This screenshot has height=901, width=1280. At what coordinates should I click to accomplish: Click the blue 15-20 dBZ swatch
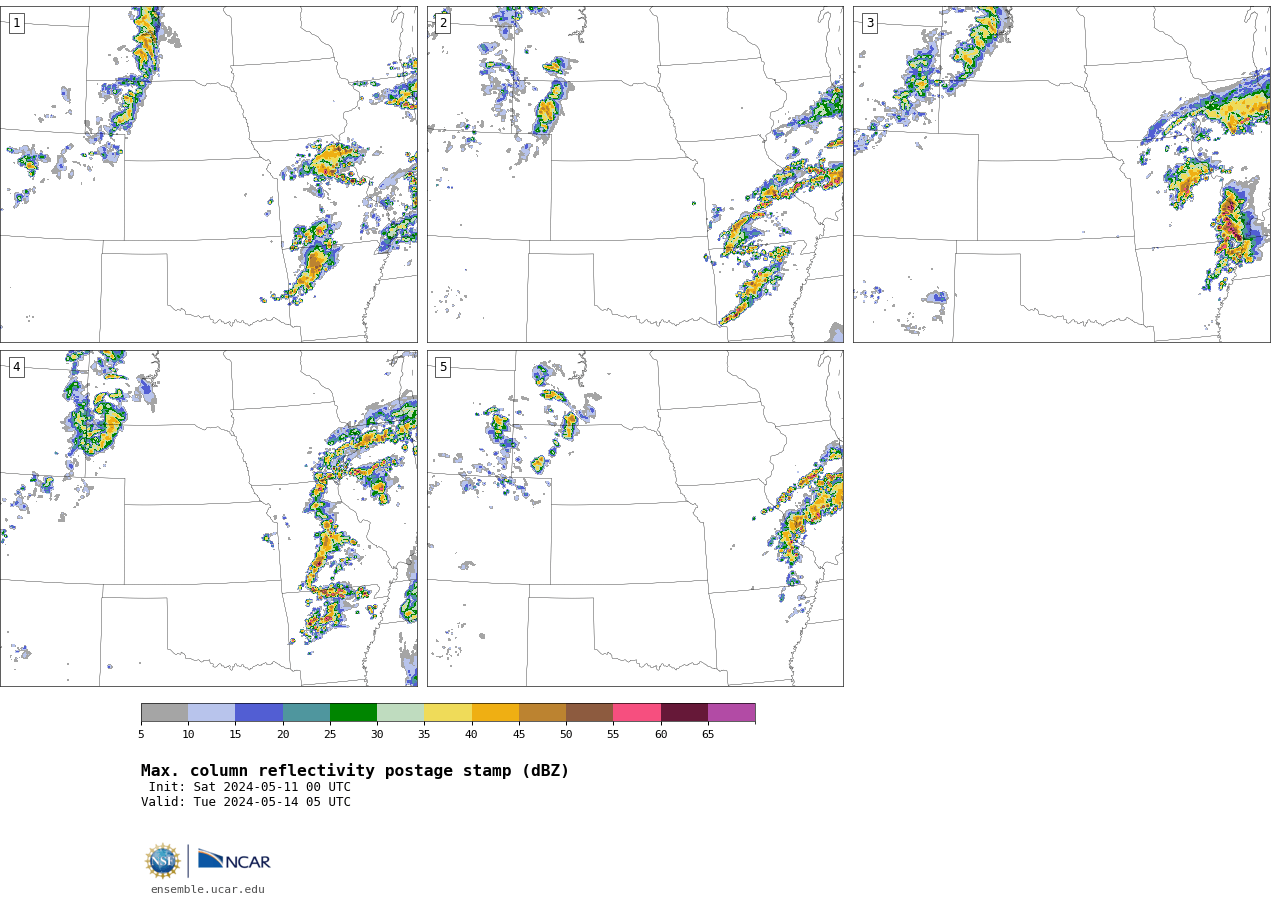click(x=259, y=713)
